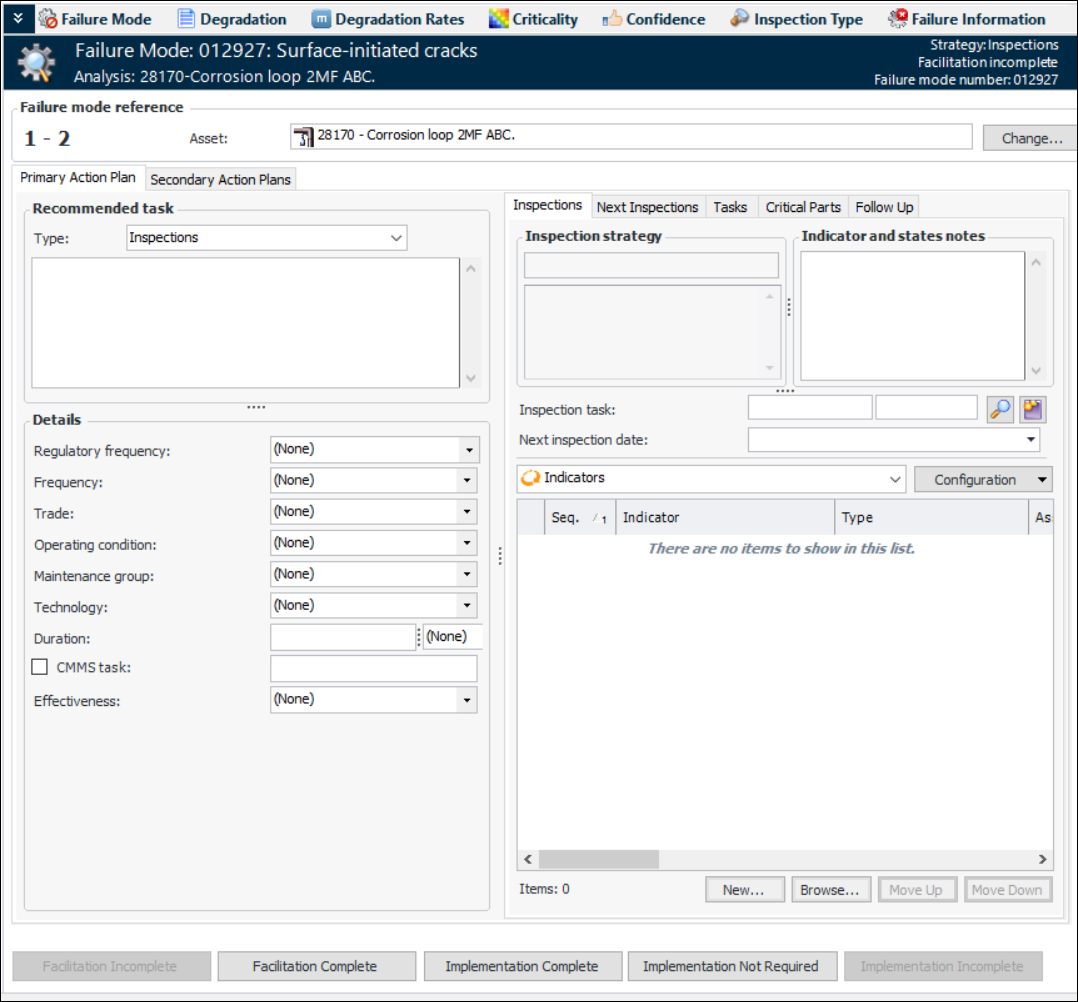The height and width of the screenshot is (1002, 1078).
Task: Open the Confidence thumbs-up item
Action: click(612, 19)
